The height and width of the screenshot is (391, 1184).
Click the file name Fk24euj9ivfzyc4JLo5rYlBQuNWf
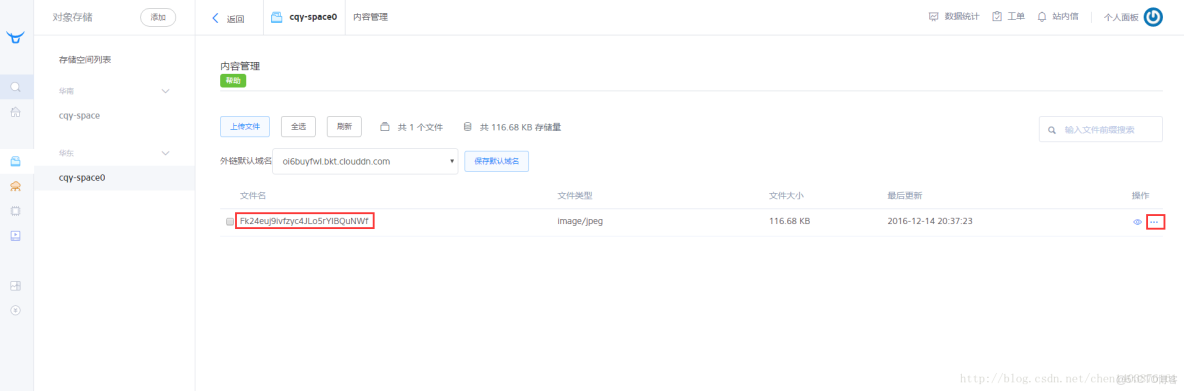click(304, 222)
